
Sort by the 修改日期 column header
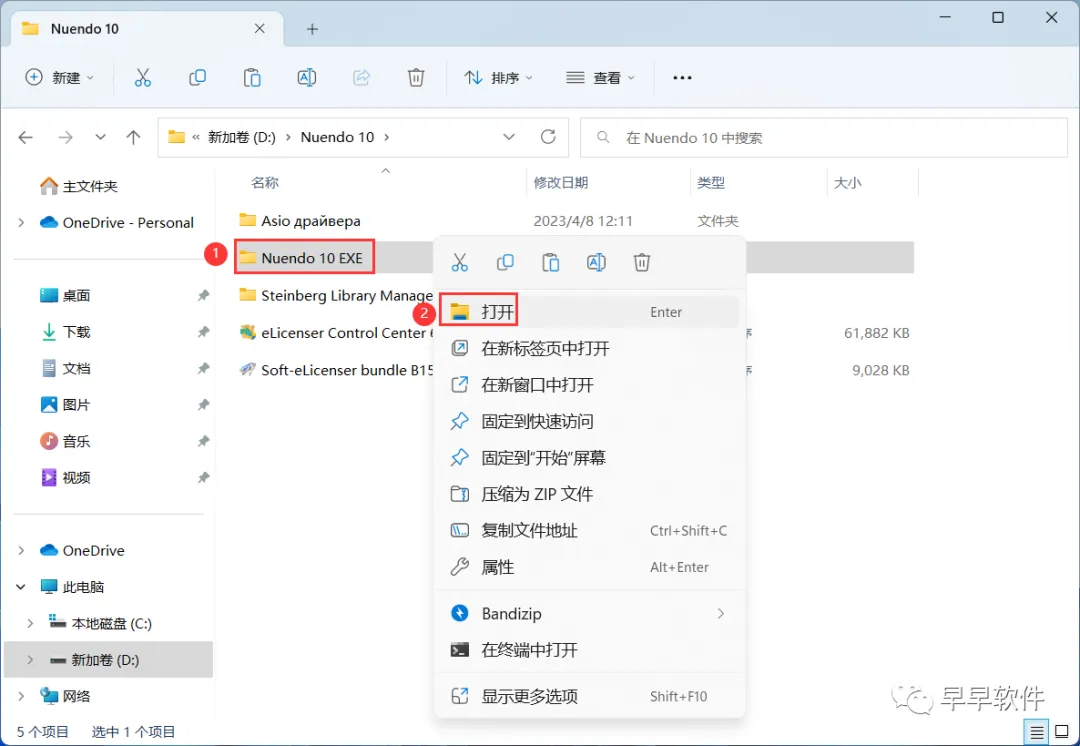click(x=561, y=183)
